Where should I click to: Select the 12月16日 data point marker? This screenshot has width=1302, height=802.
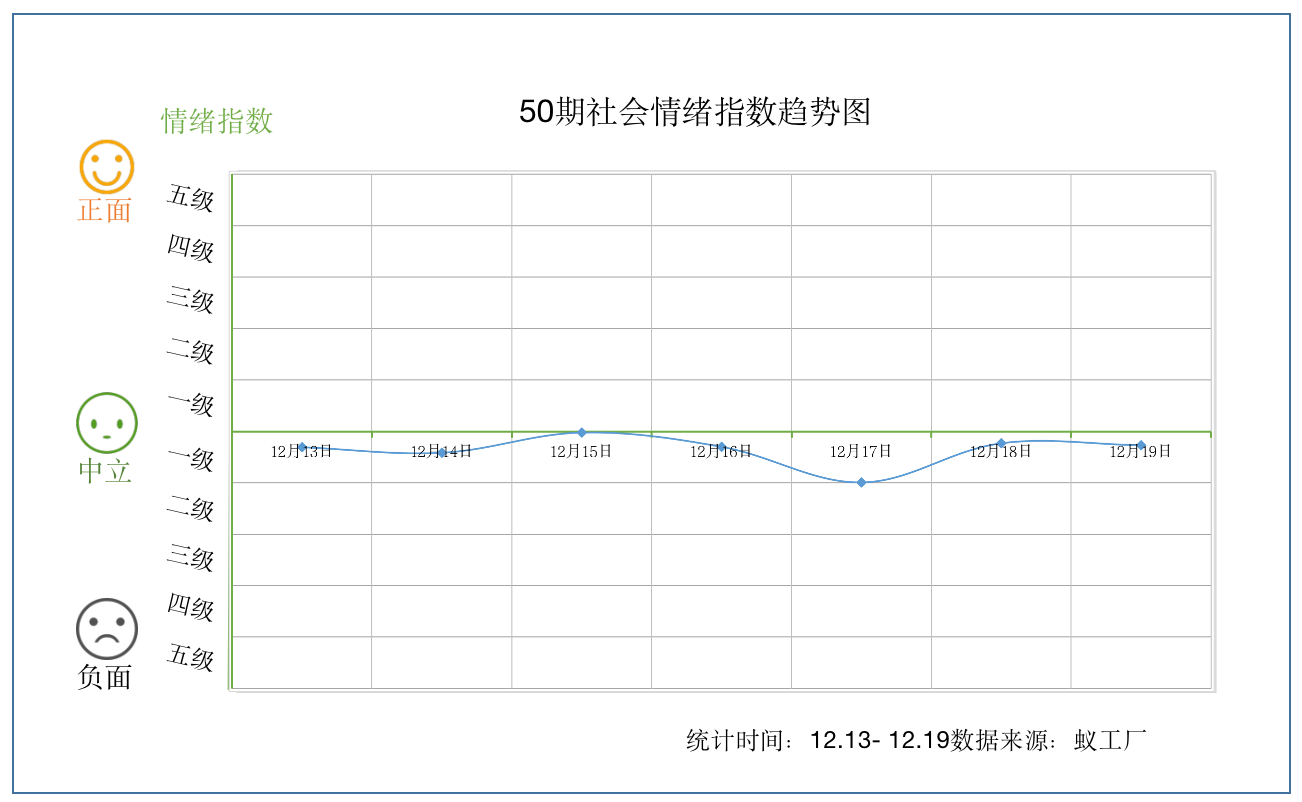[721, 446]
